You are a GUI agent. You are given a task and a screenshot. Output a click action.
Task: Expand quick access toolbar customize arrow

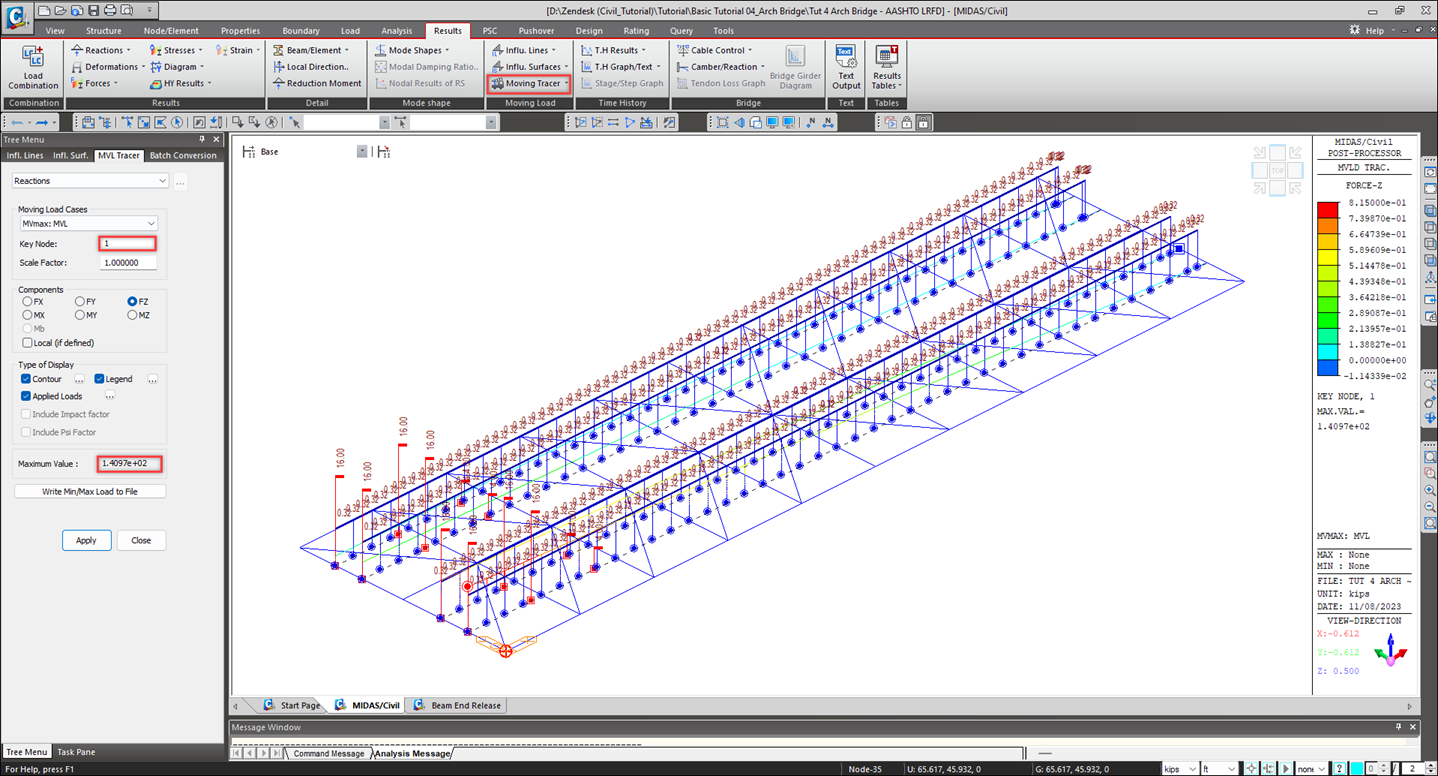(x=150, y=10)
